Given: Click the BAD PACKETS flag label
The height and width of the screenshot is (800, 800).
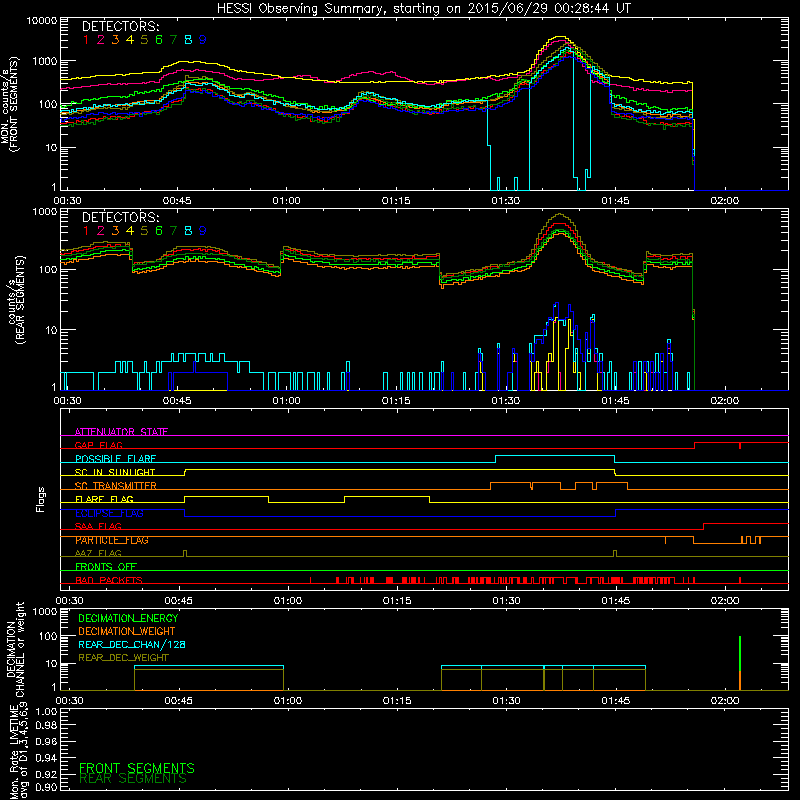Looking at the screenshot, I should coord(109,580).
